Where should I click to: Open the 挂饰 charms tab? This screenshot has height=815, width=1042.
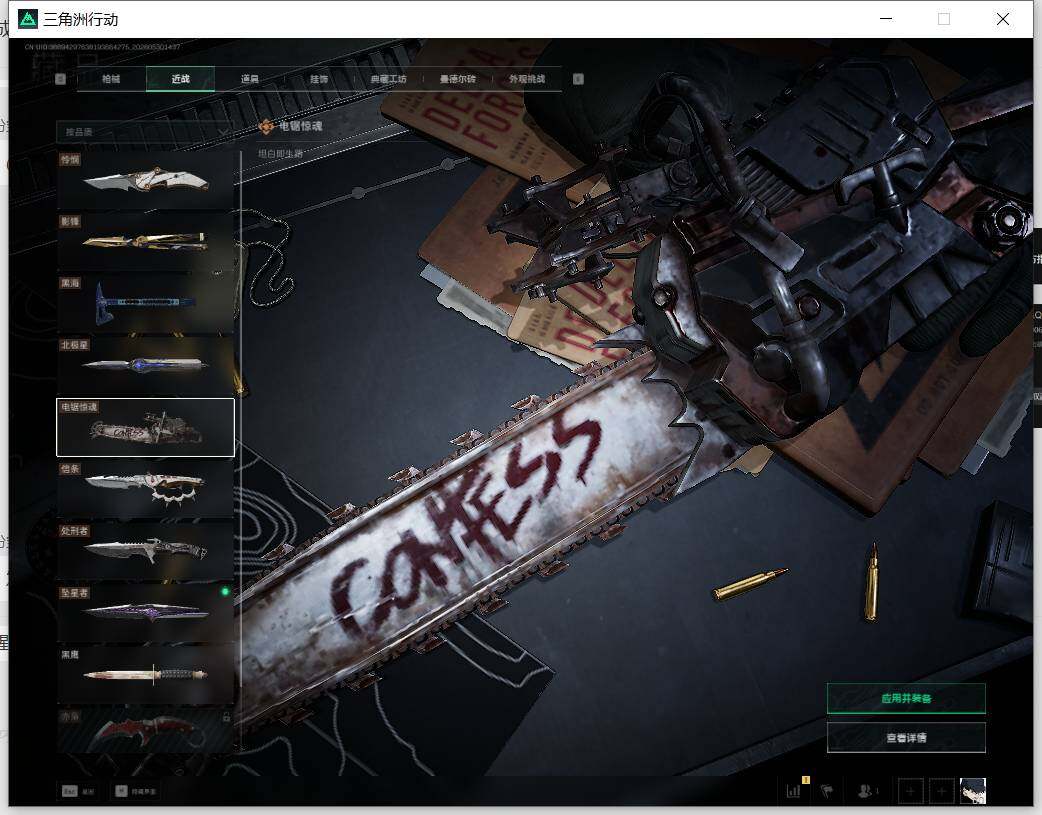click(x=319, y=79)
